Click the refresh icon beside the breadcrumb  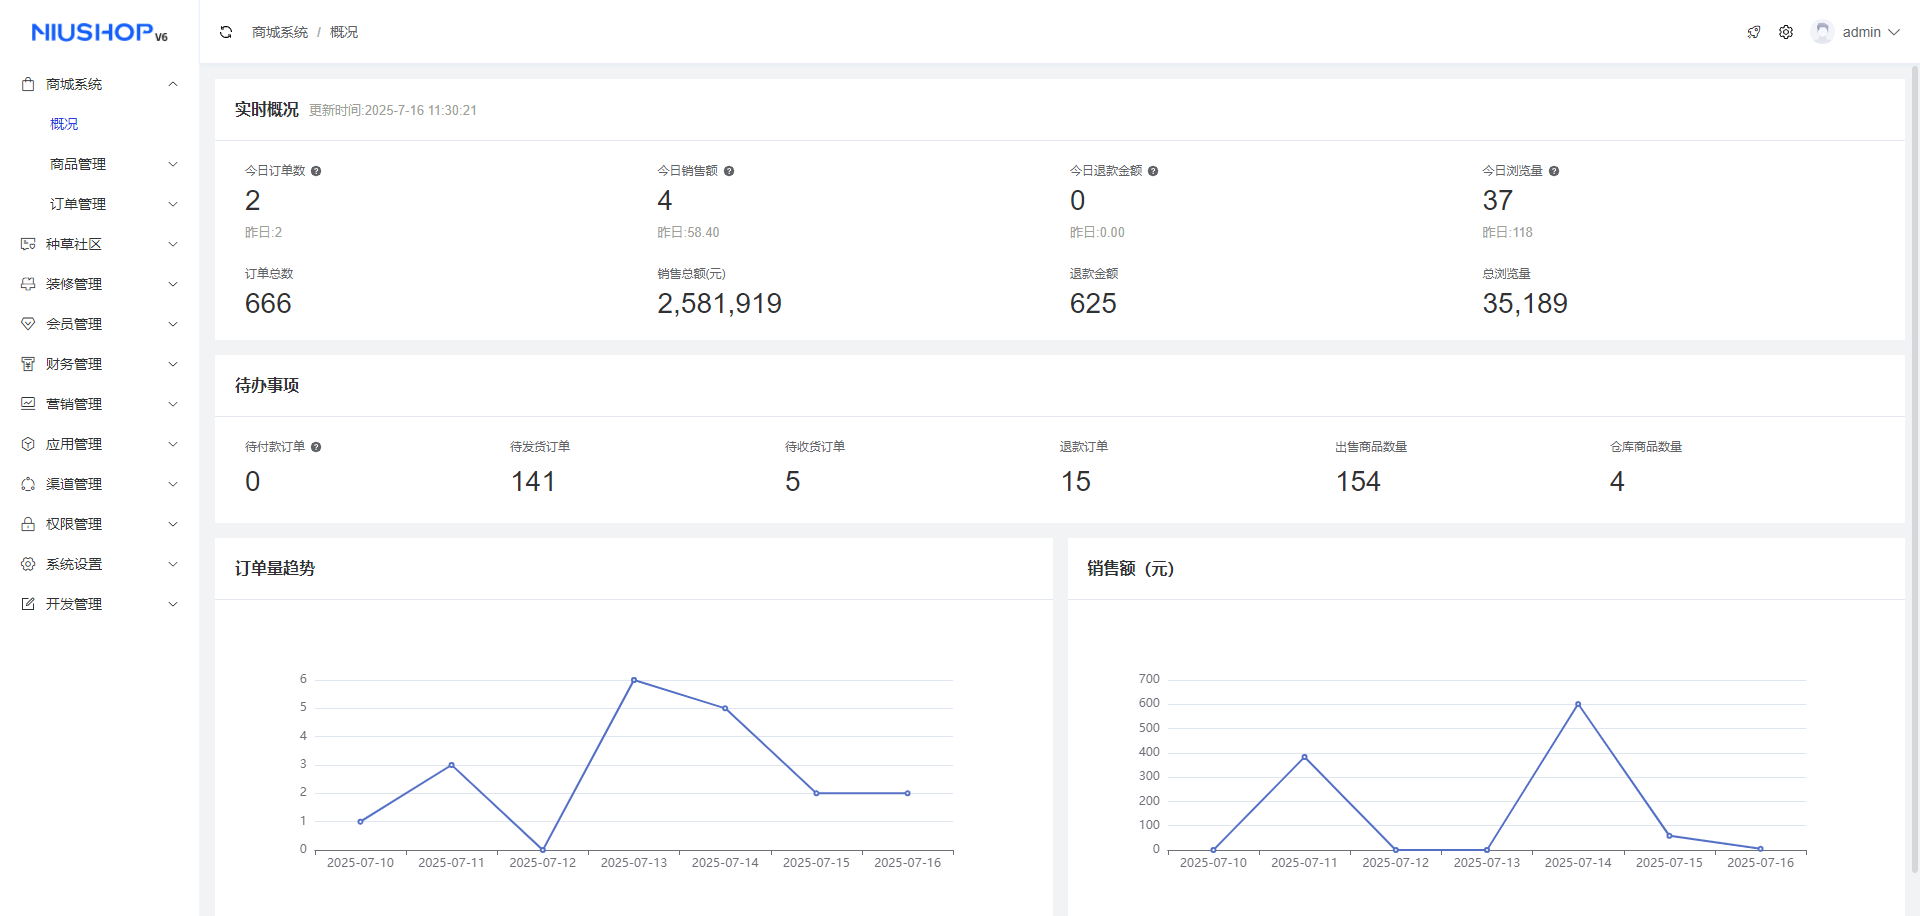[x=226, y=32]
